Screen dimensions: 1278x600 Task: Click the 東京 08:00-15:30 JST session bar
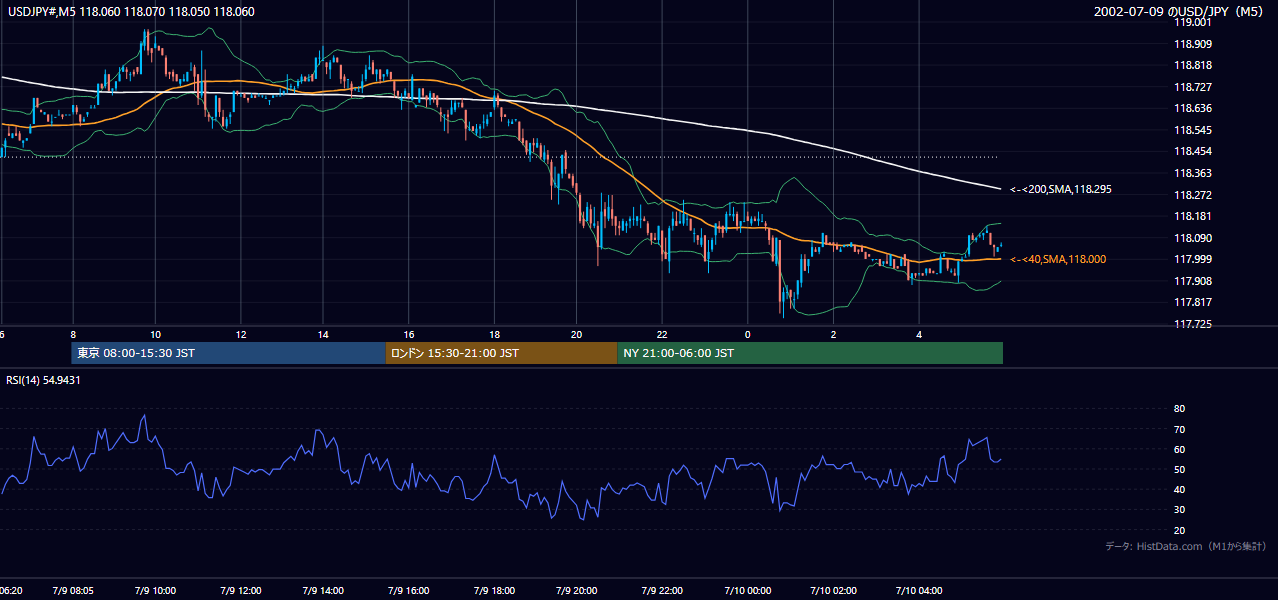click(x=228, y=353)
